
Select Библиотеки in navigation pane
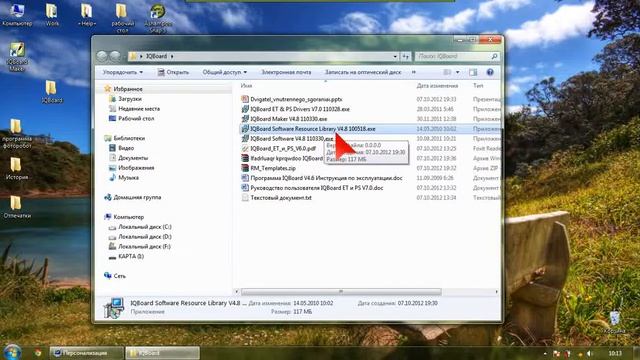click(129, 138)
